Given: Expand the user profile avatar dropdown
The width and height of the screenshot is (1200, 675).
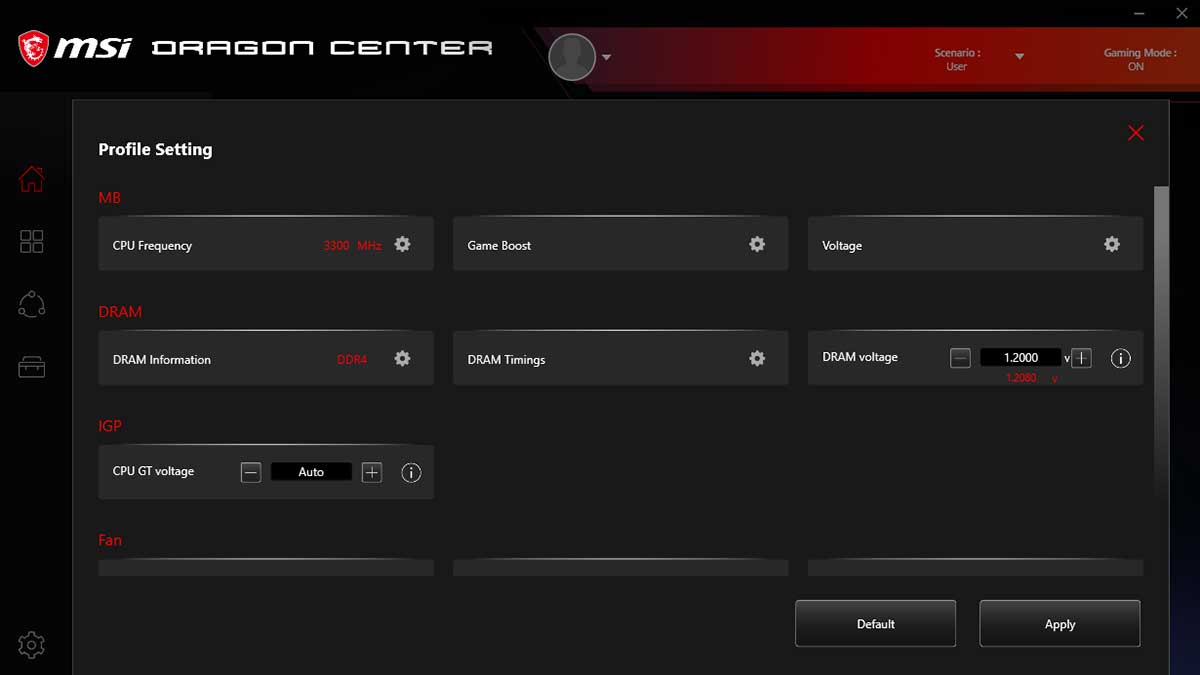Looking at the screenshot, I should 606,58.
